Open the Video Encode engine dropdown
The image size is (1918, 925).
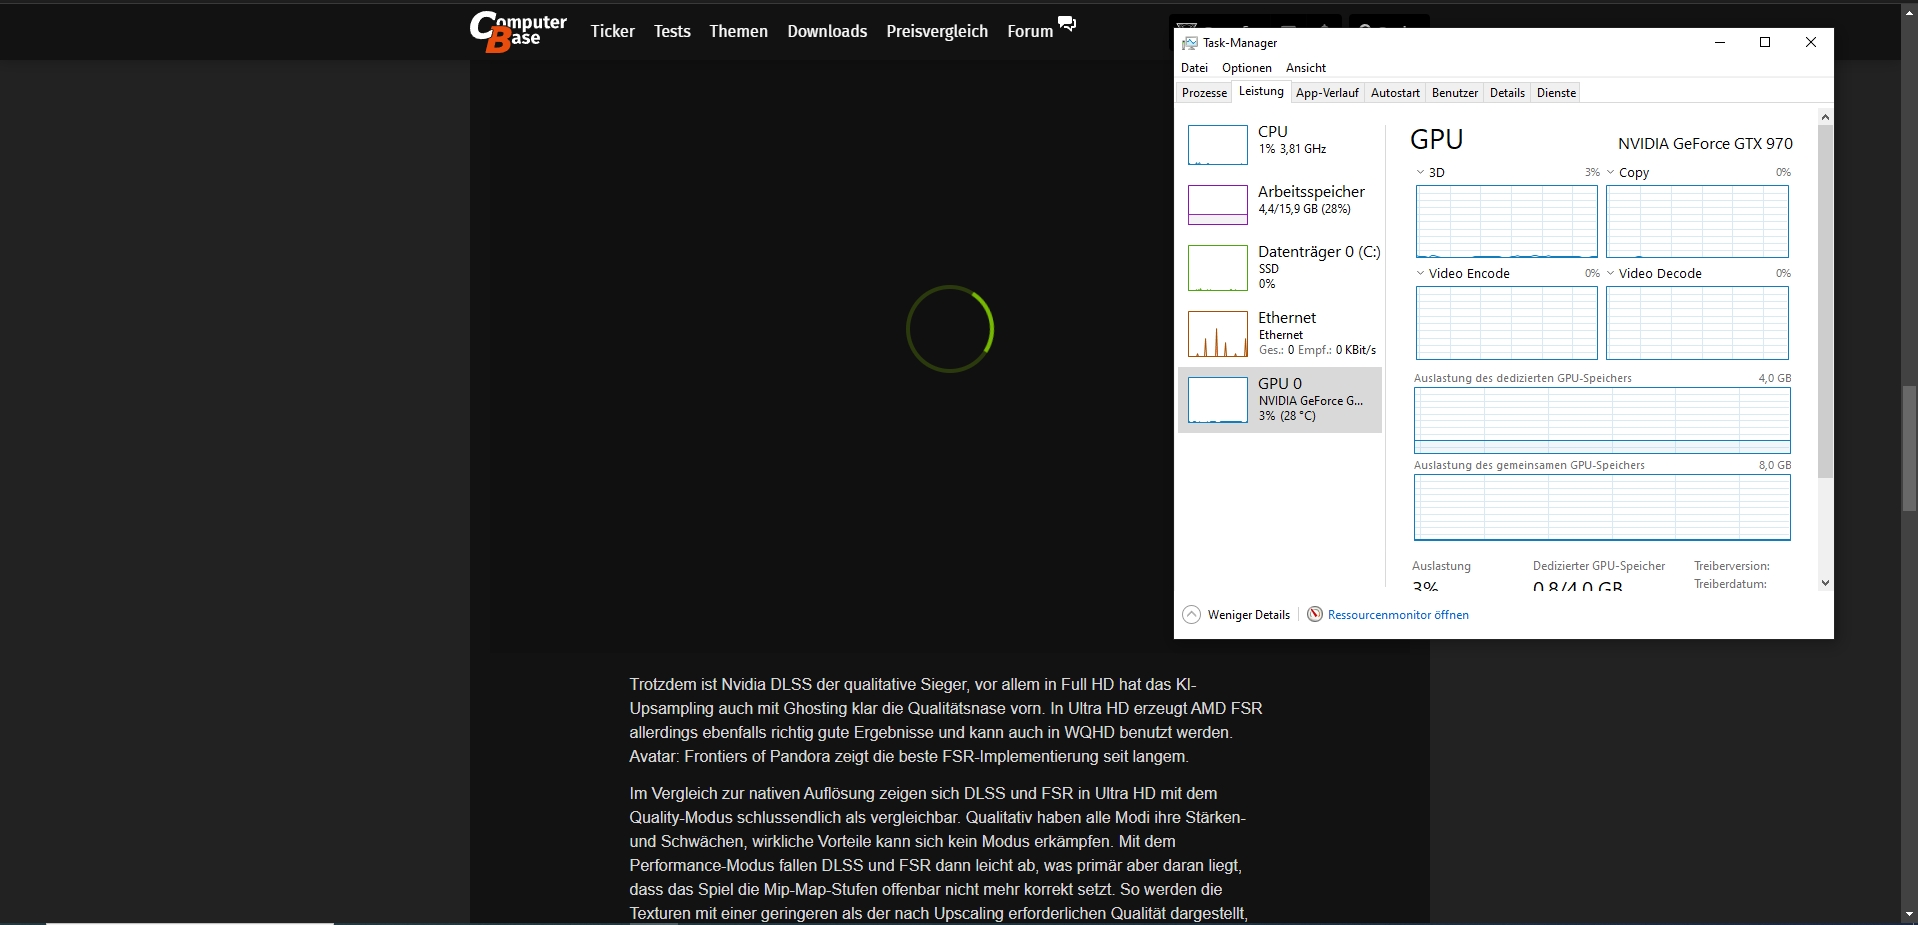[1420, 273]
